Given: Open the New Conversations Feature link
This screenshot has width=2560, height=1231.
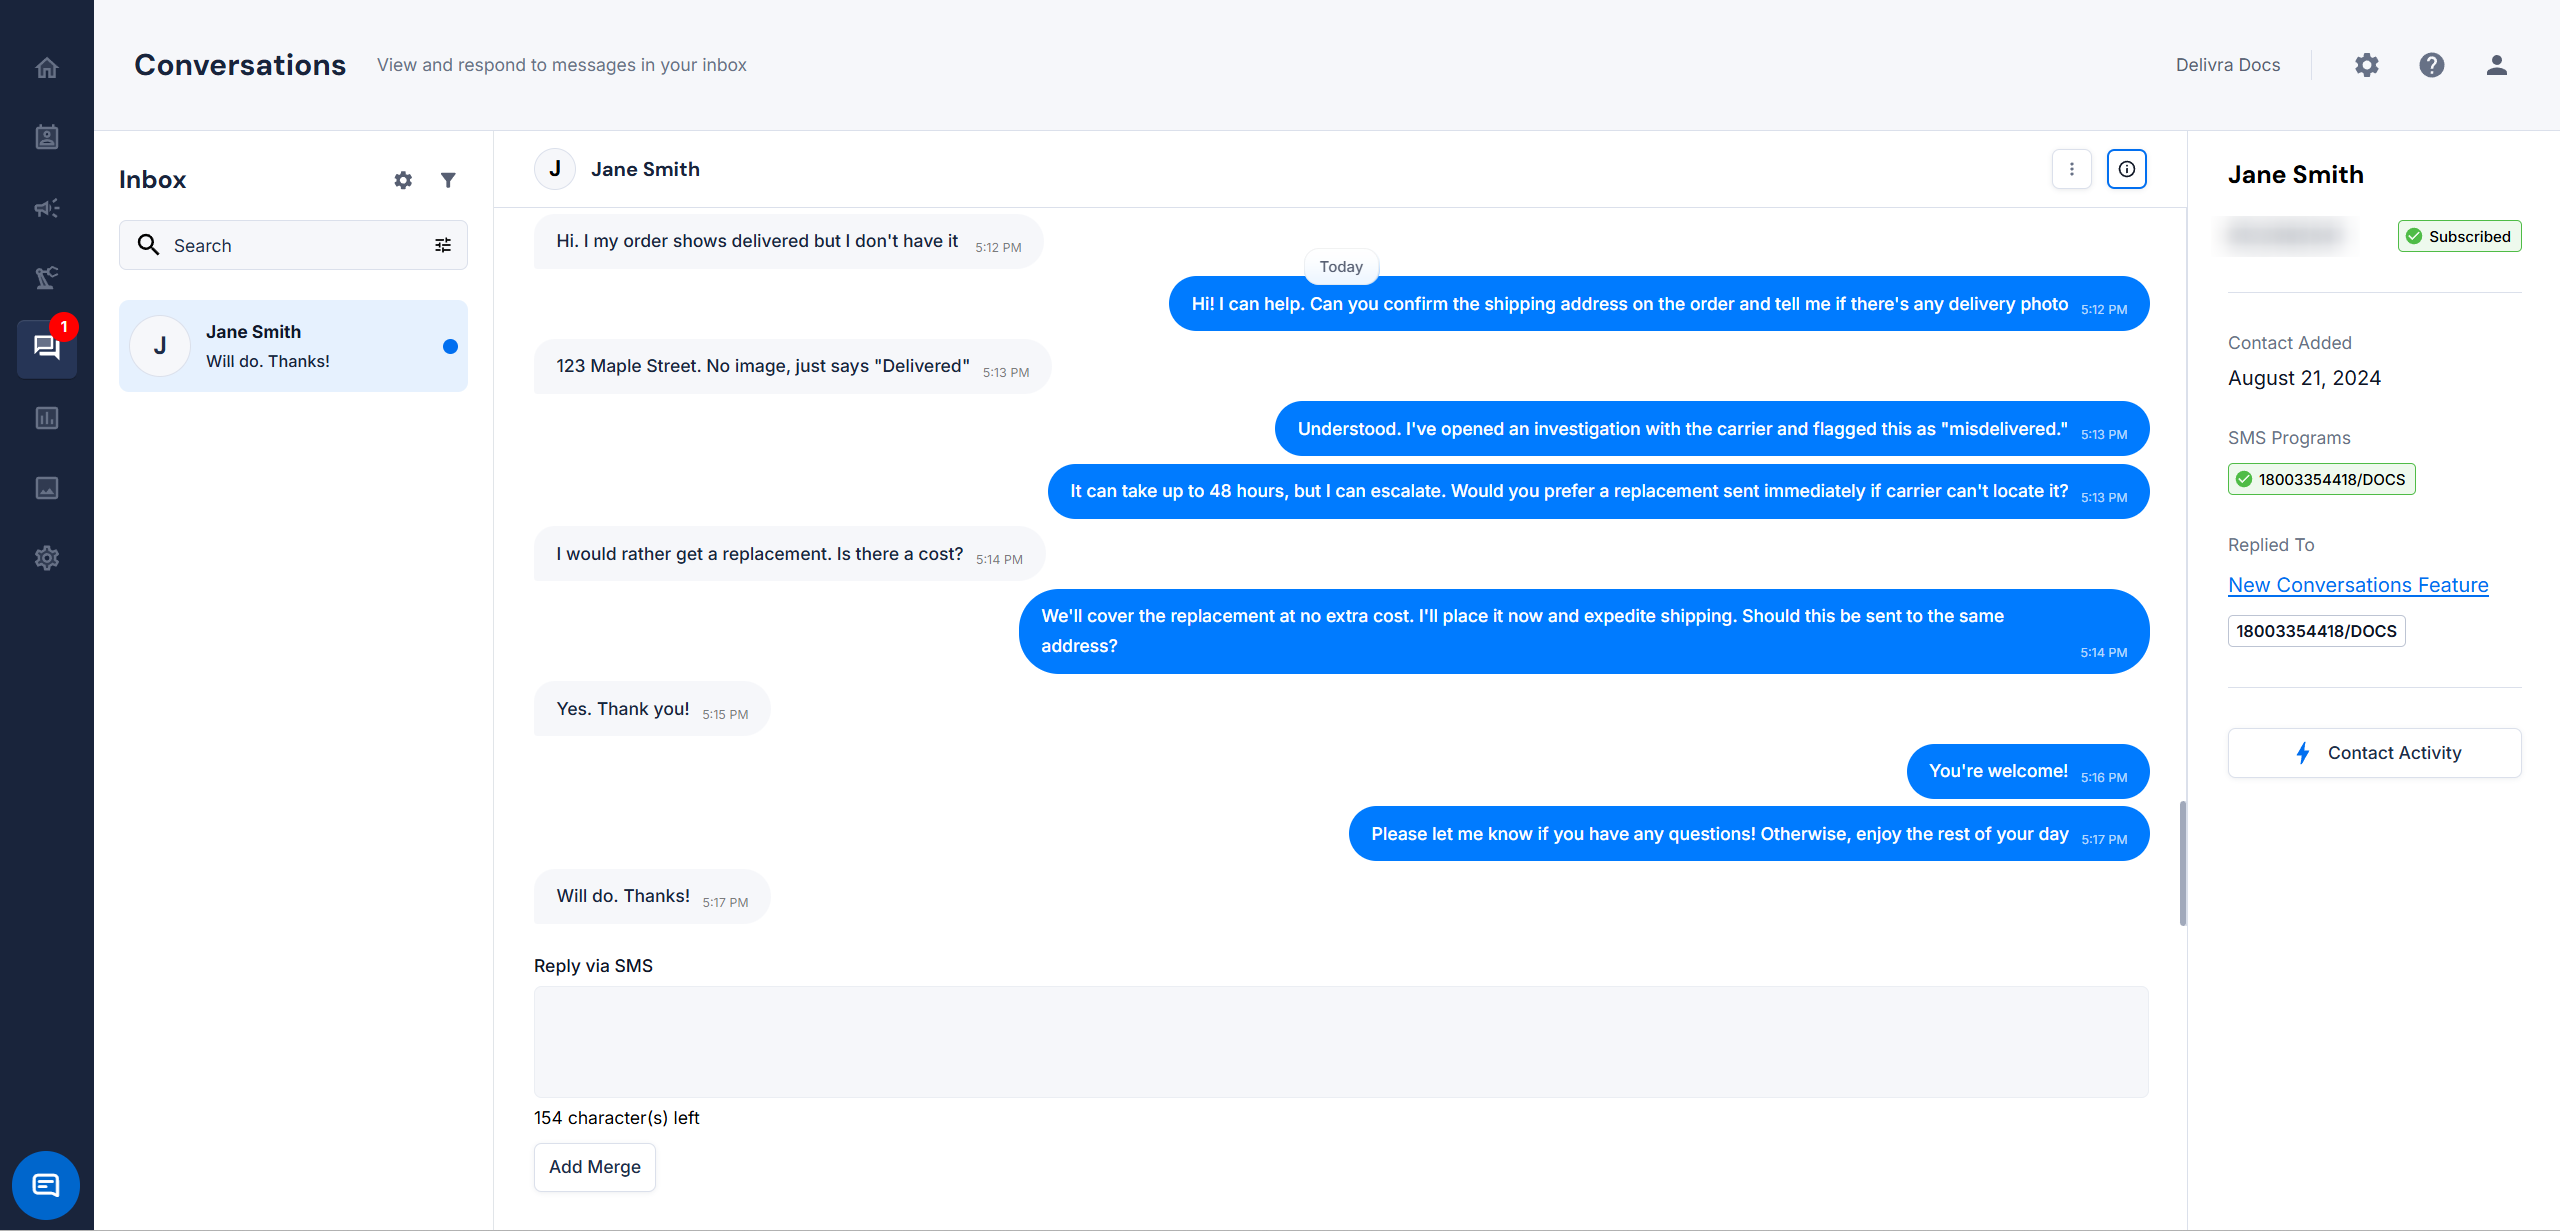Looking at the screenshot, I should coord(2357,585).
